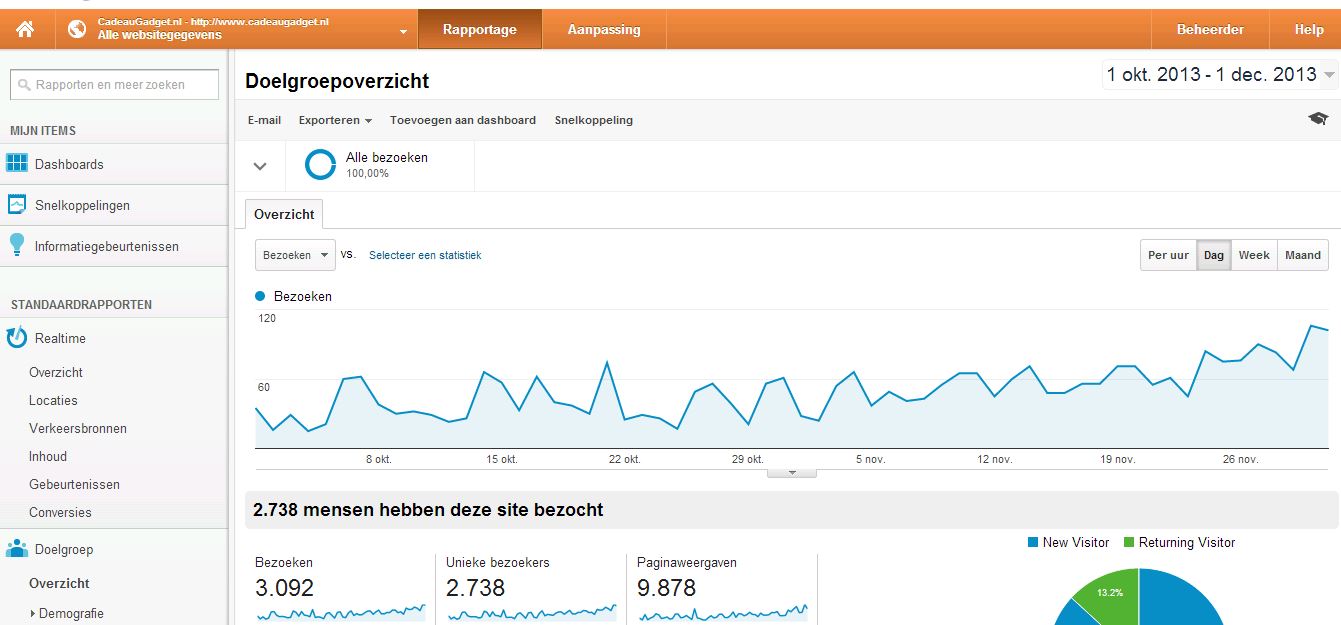Expand segments with the chevron arrow
The width and height of the screenshot is (1341, 625).
click(x=260, y=166)
